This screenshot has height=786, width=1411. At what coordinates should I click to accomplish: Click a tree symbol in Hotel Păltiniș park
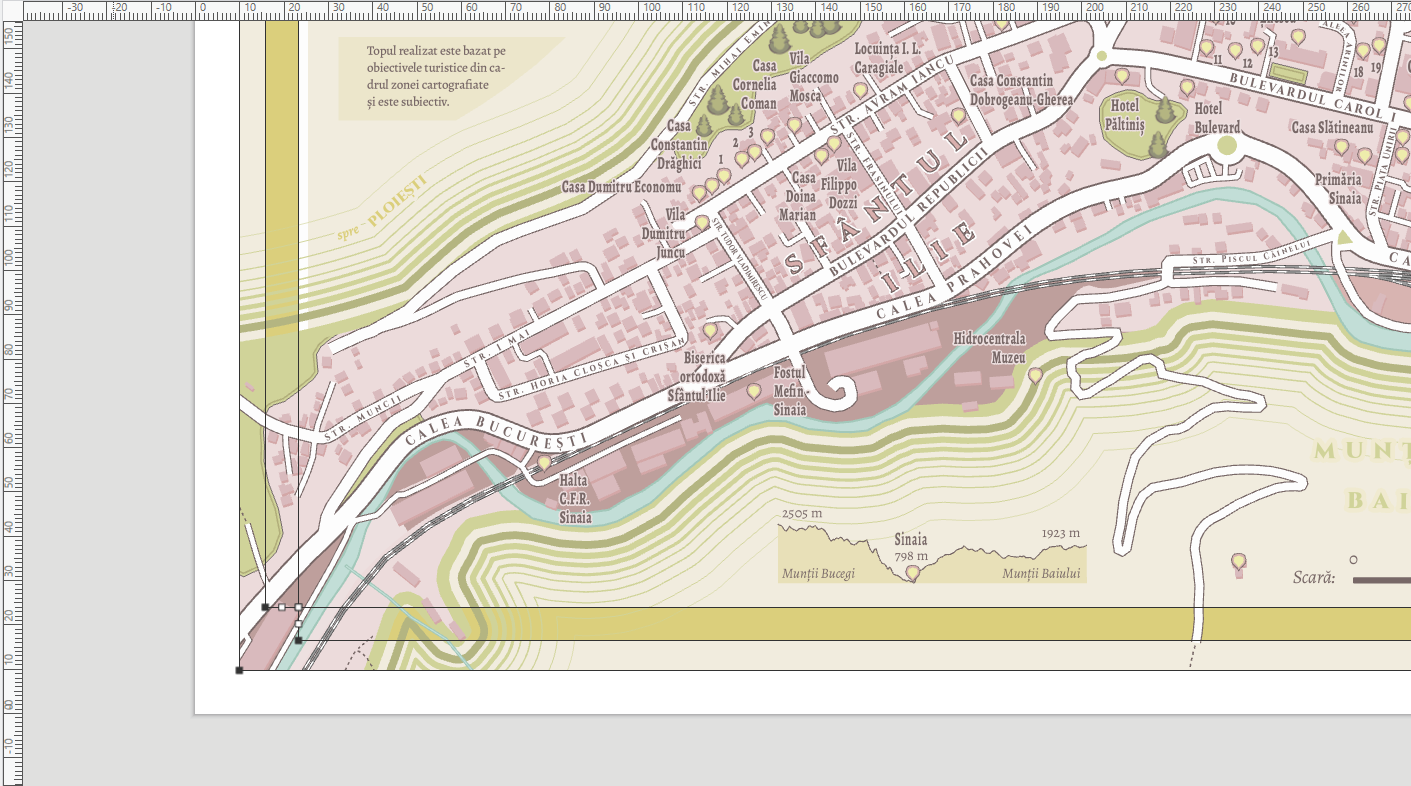1163,110
